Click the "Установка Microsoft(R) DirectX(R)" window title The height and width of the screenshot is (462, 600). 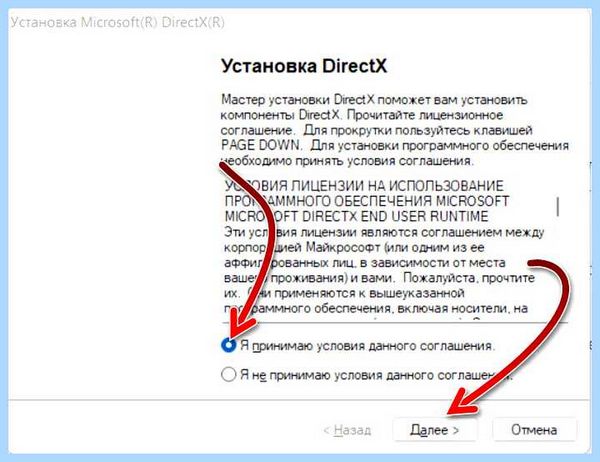click(117, 23)
